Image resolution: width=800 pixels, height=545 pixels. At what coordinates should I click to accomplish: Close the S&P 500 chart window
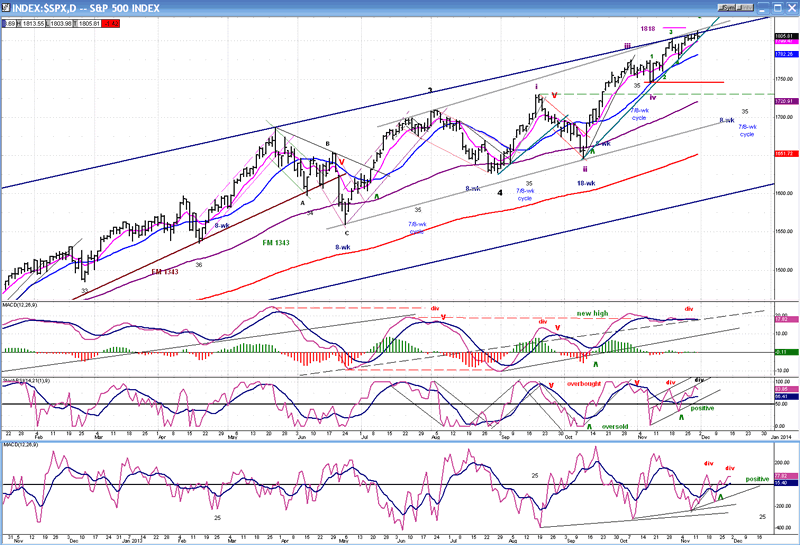791,8
